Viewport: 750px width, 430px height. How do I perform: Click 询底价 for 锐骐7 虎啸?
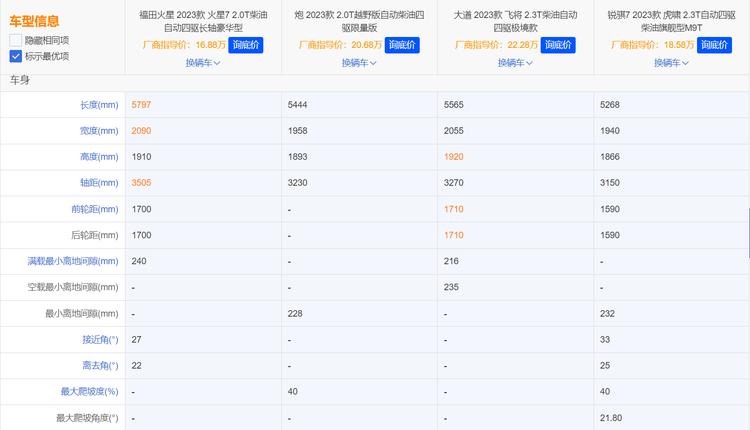click(711, 45)
